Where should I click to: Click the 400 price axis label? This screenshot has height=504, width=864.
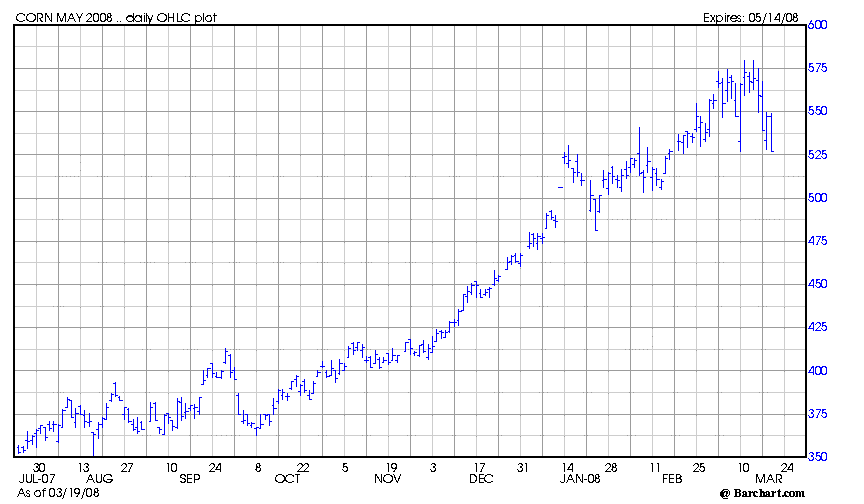(x=818, y=371)
